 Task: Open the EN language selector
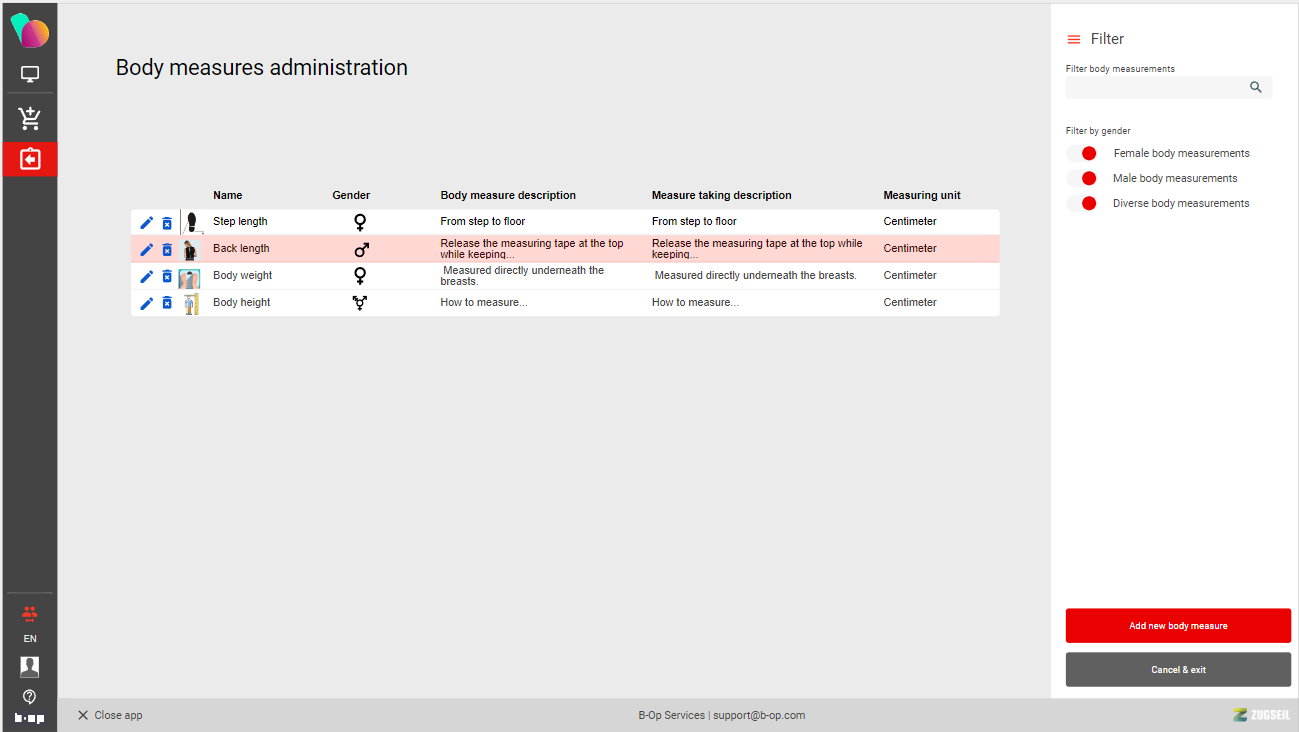[30, 638]
